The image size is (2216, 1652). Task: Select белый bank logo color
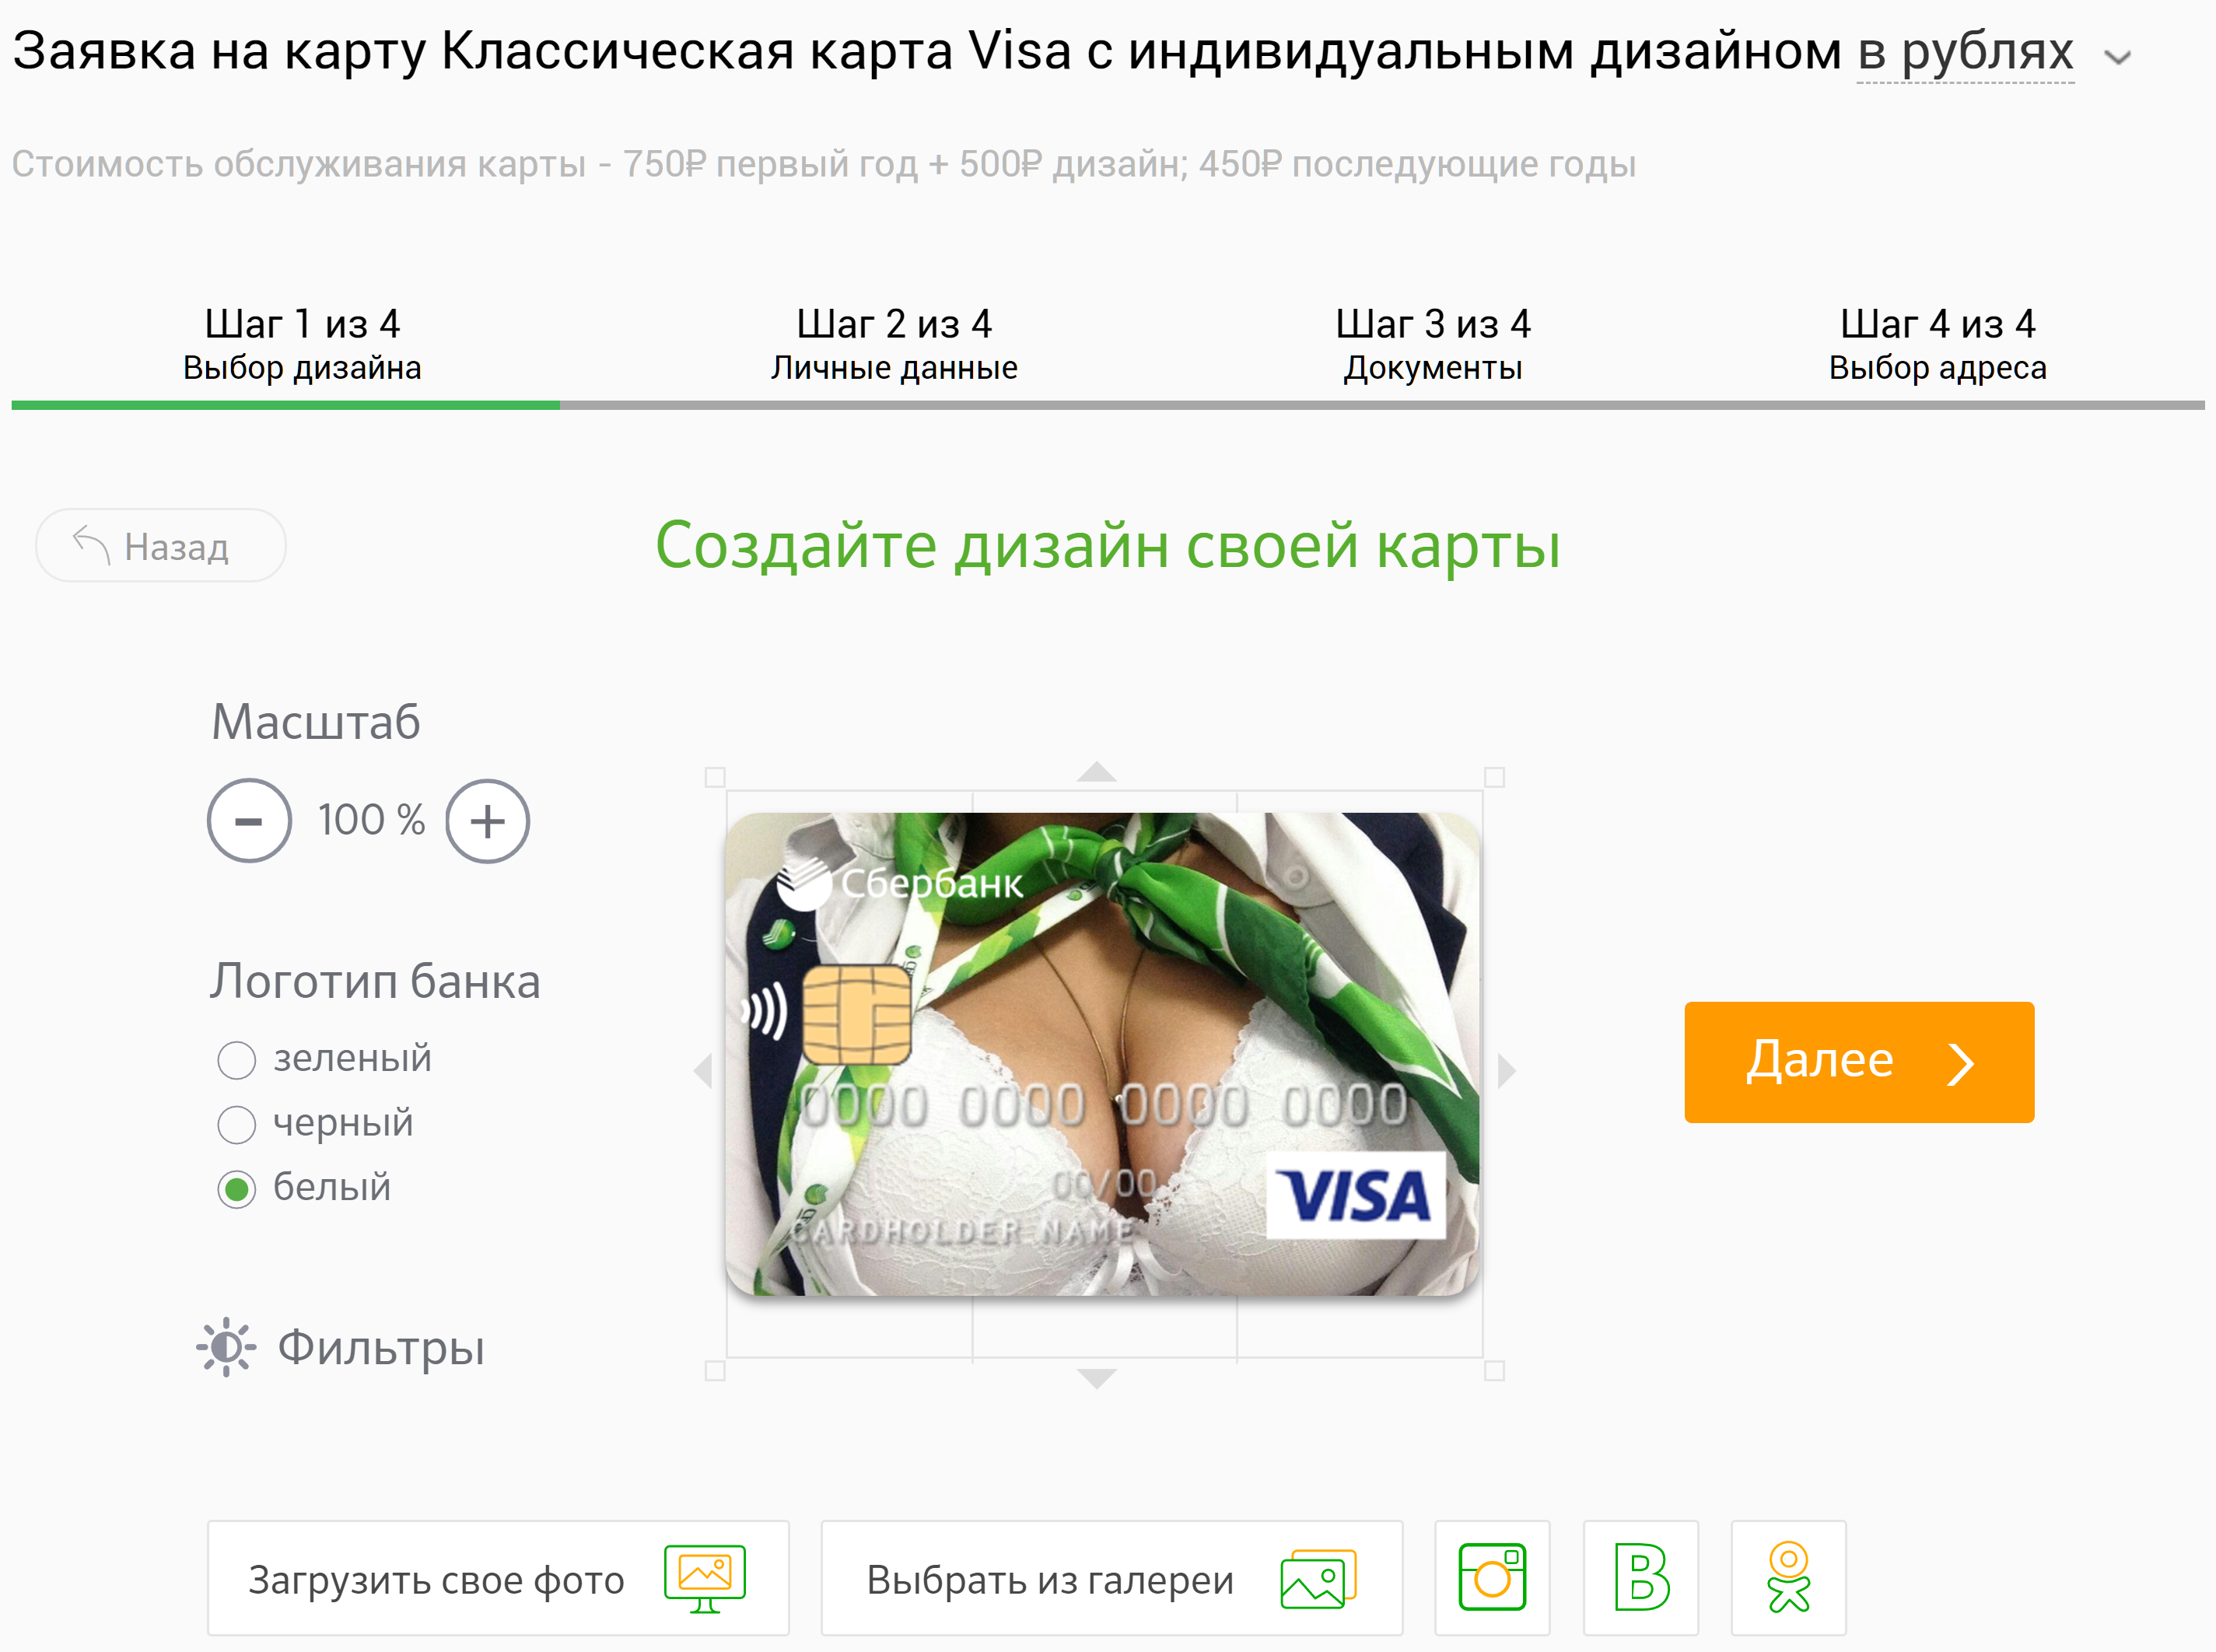(x=237, y=1189)
